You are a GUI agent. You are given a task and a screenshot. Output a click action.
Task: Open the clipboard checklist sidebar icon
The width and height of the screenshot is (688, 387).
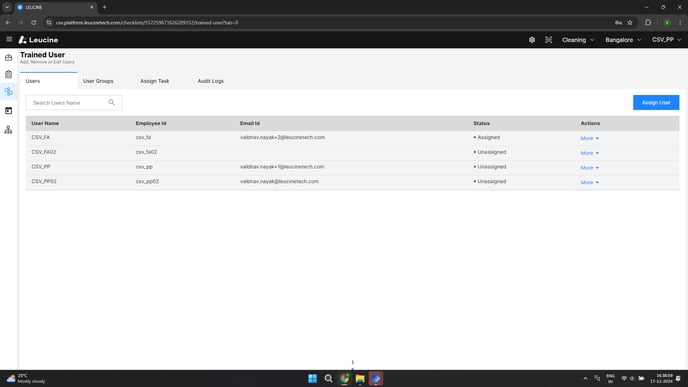click(x=8, y=75)
